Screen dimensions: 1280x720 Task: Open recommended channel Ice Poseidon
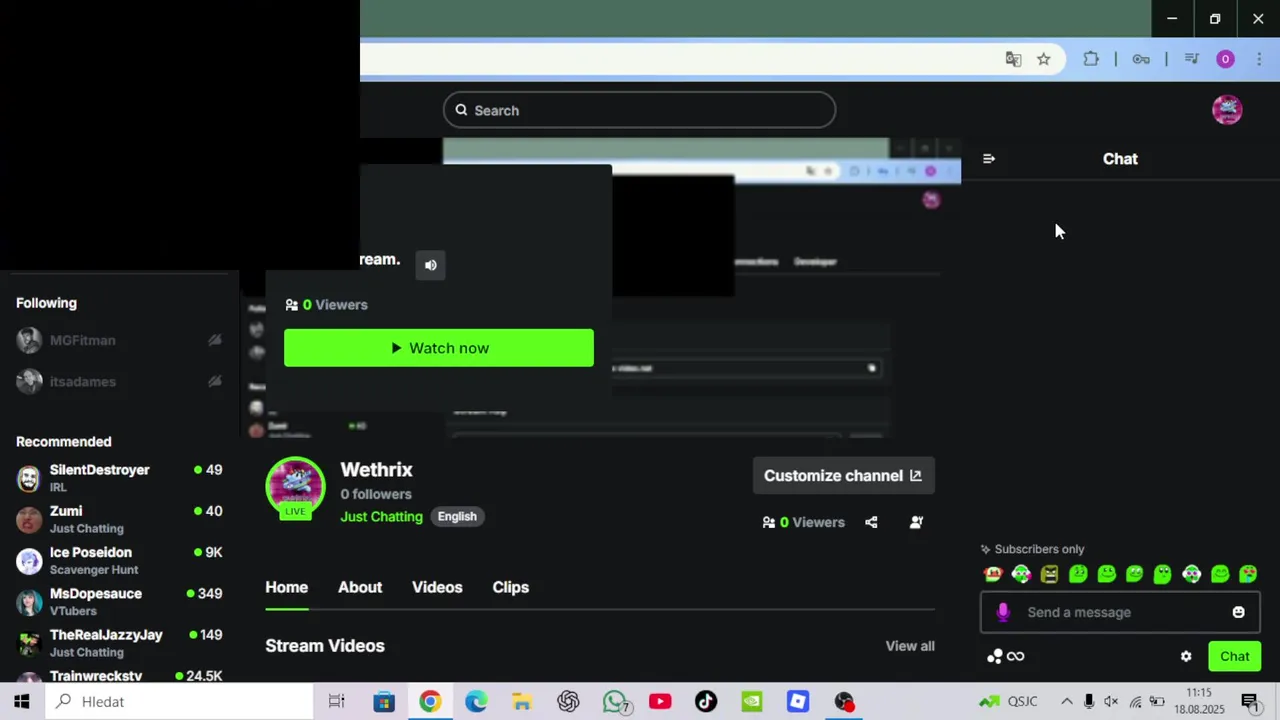pos(120,561)
